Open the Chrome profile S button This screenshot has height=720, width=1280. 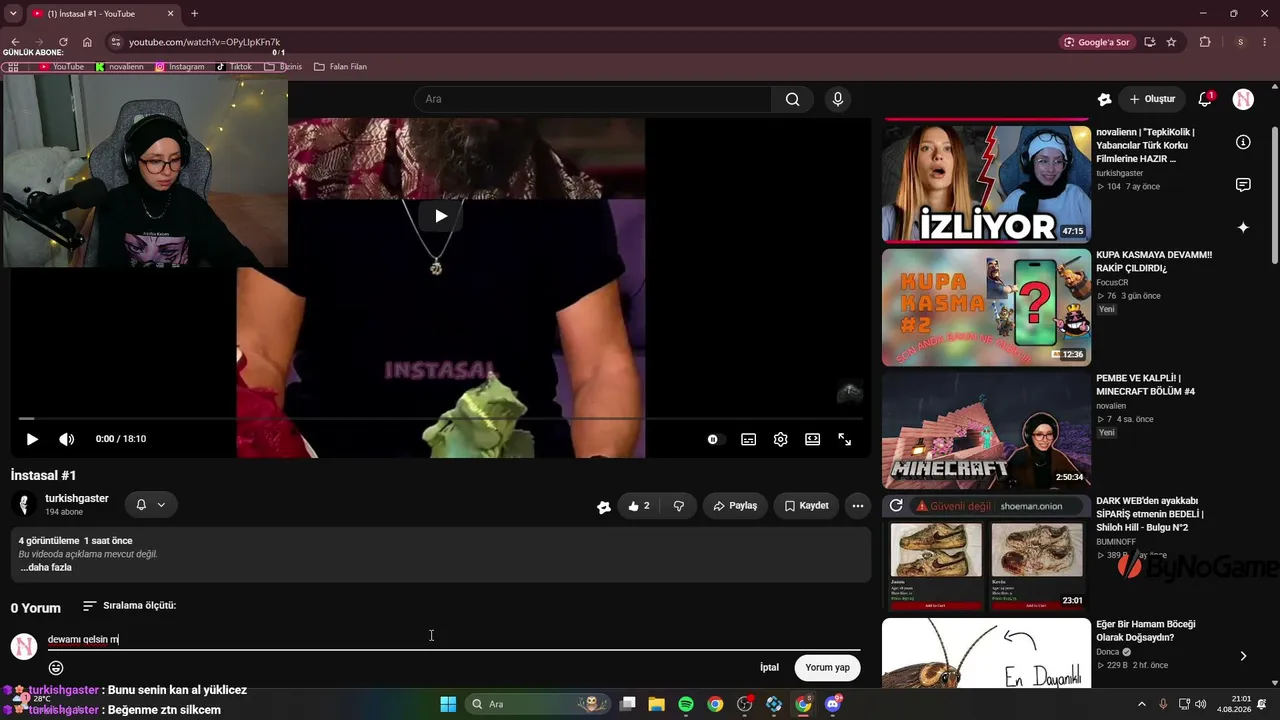pyautogui.click(x=1240, y=42)
